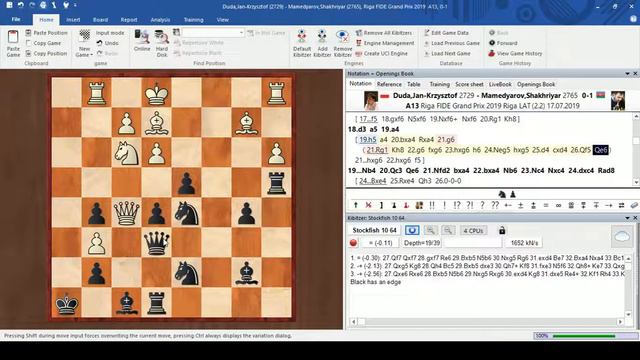Click Edit Game Data
Screen dimensions: 640x360
point(446,33)
